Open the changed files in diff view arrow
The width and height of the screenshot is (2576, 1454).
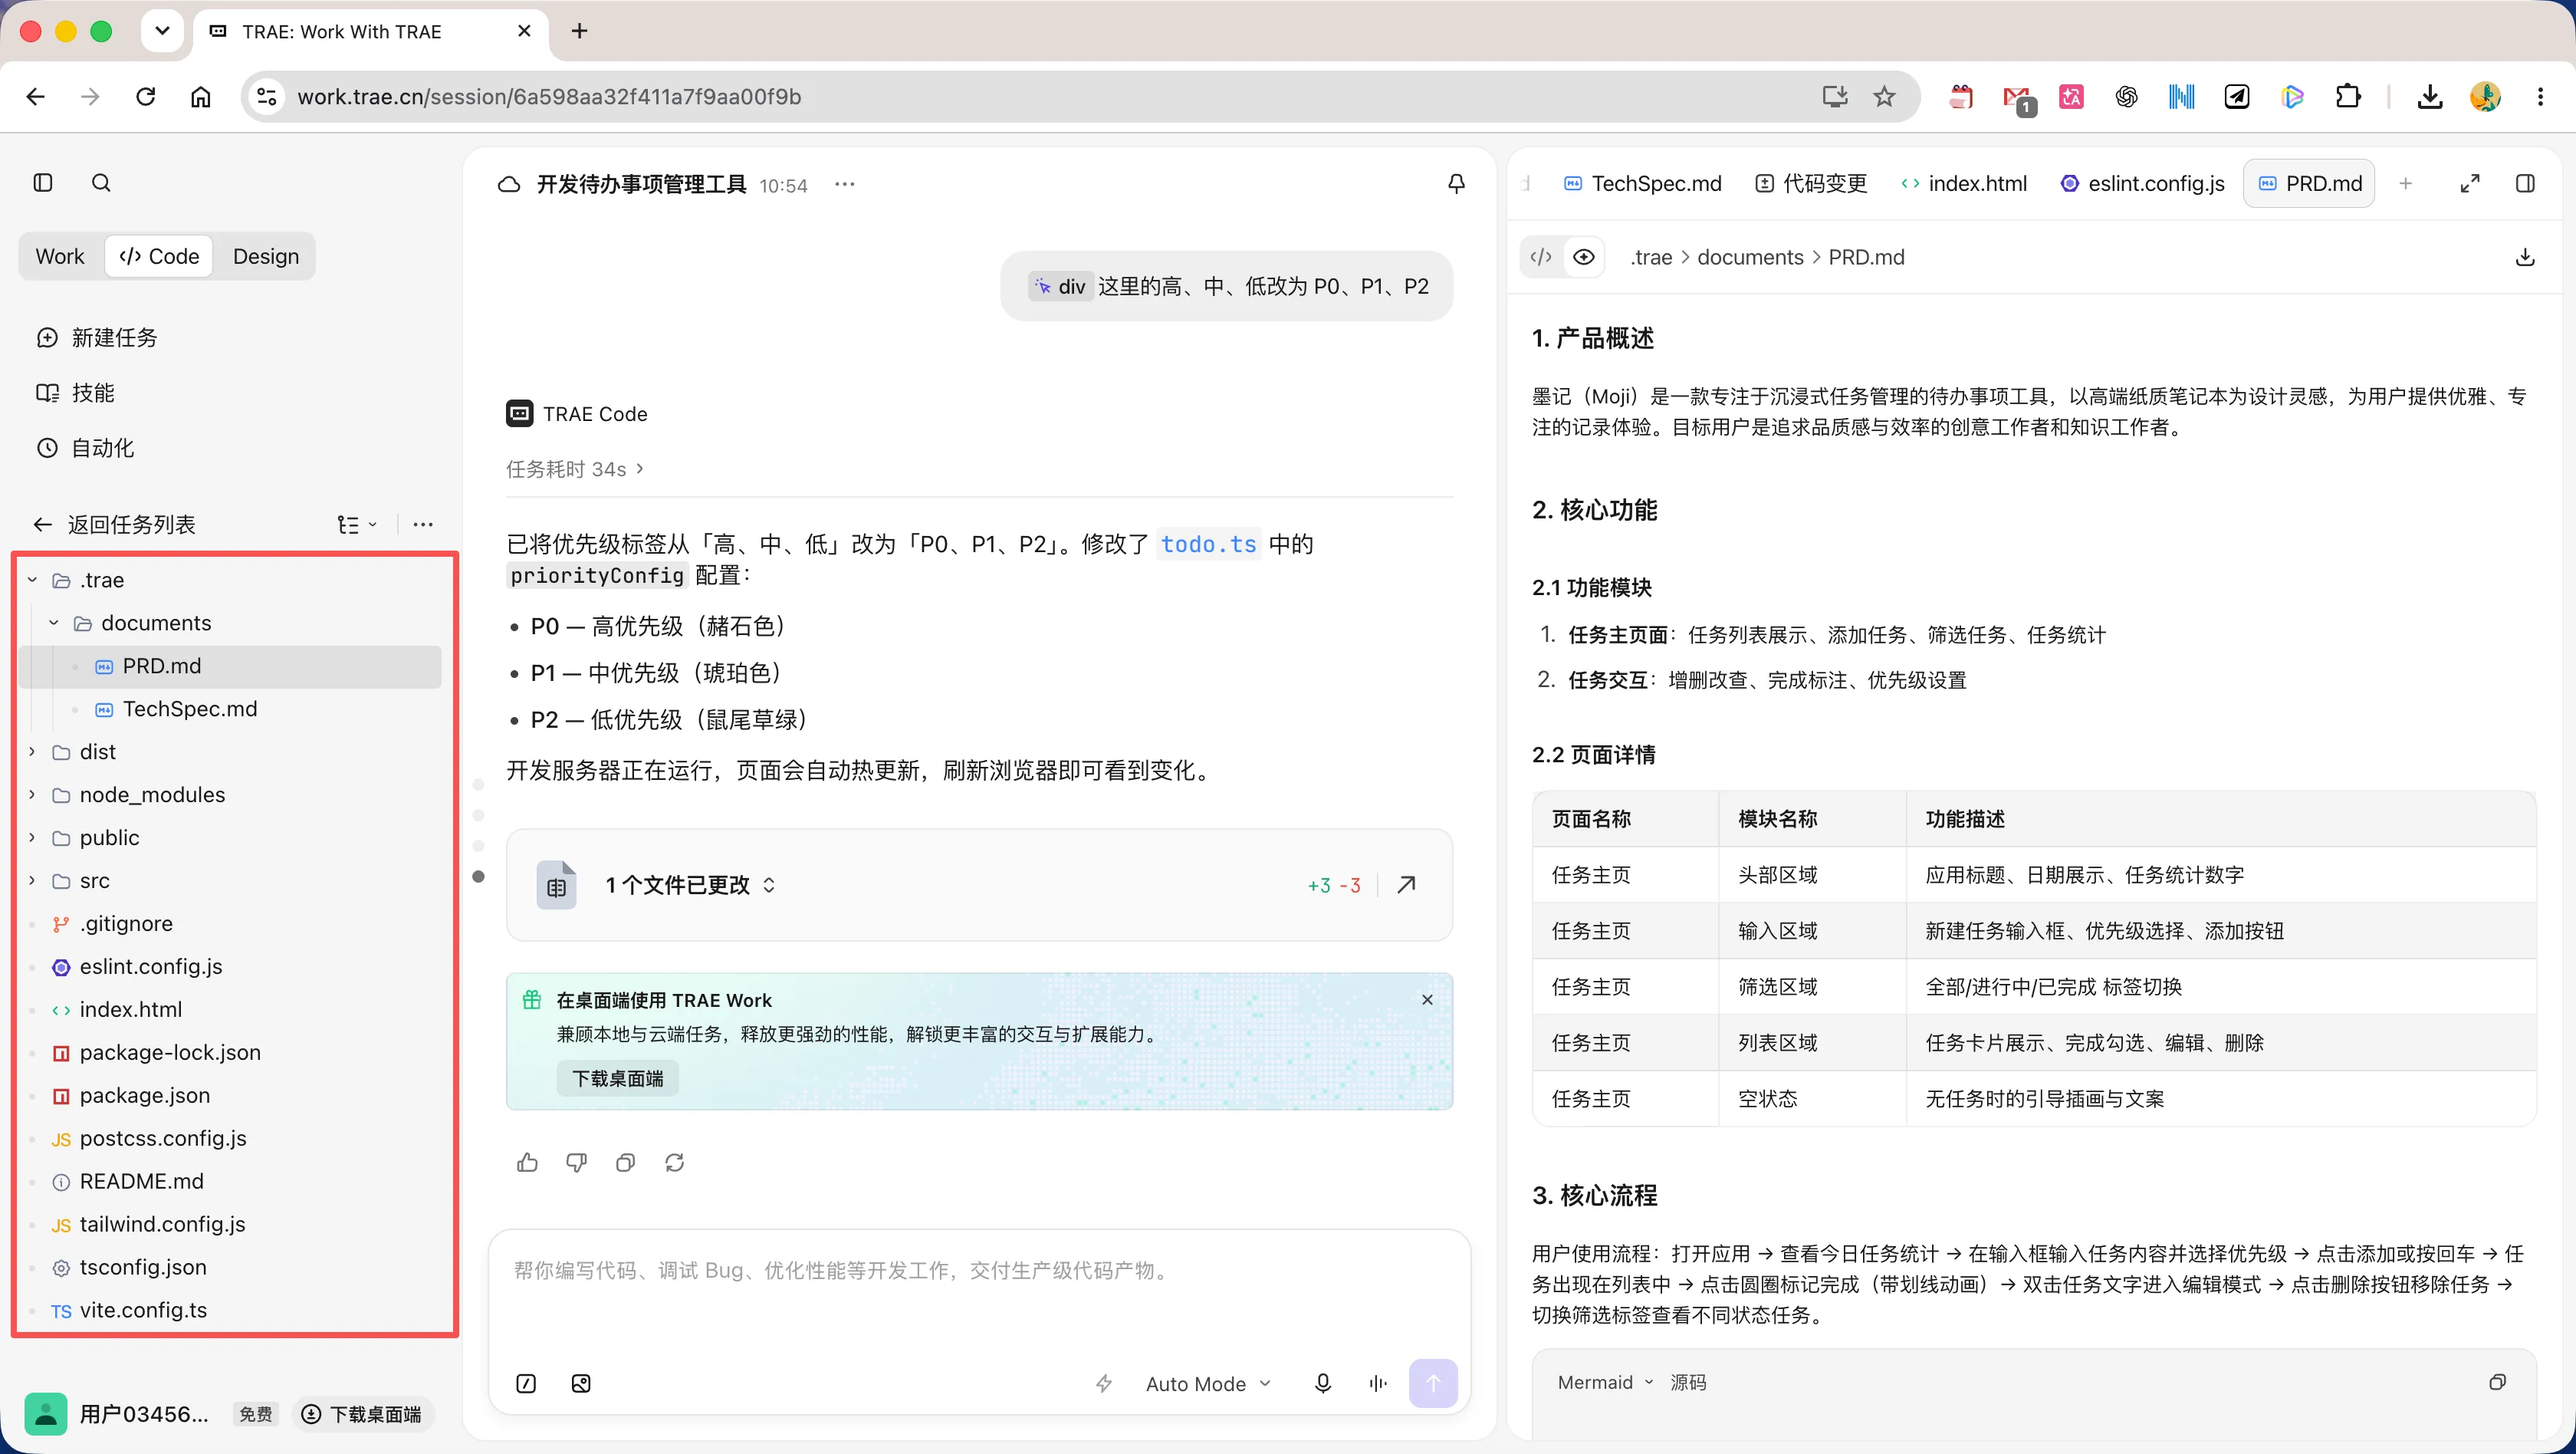[1406, 885]
